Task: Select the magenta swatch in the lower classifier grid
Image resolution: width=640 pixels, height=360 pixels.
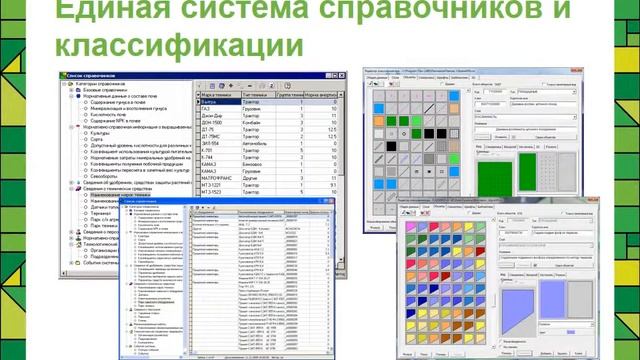Action: click(x=411, y=227)
